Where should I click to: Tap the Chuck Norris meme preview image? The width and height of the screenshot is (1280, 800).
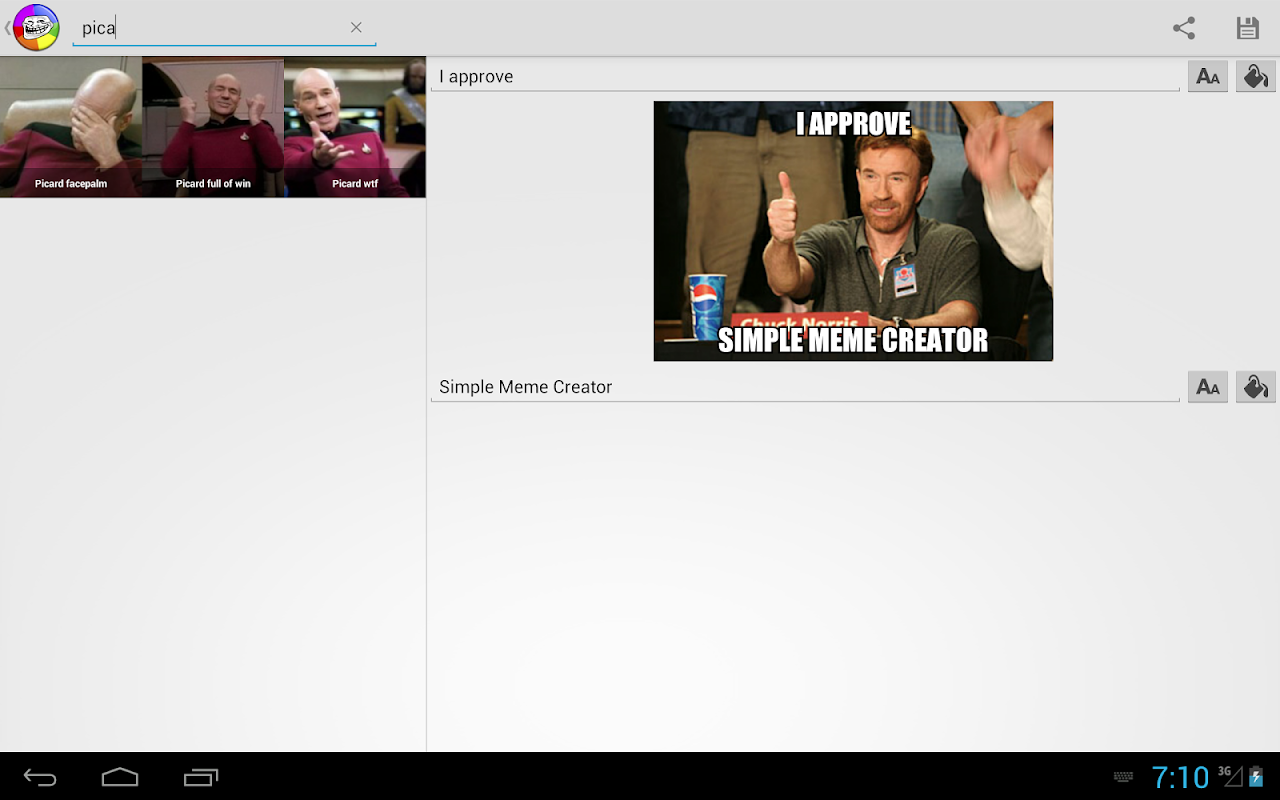[853, 231]
